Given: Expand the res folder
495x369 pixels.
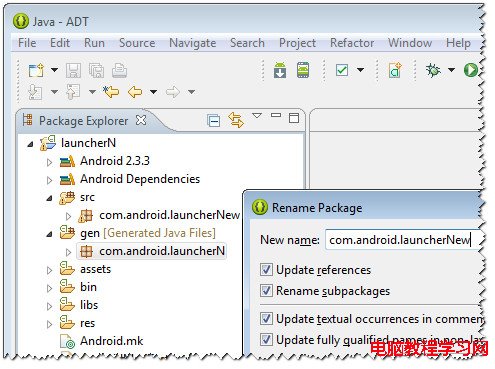Looking at the screenshot, I should coord(49,324).
